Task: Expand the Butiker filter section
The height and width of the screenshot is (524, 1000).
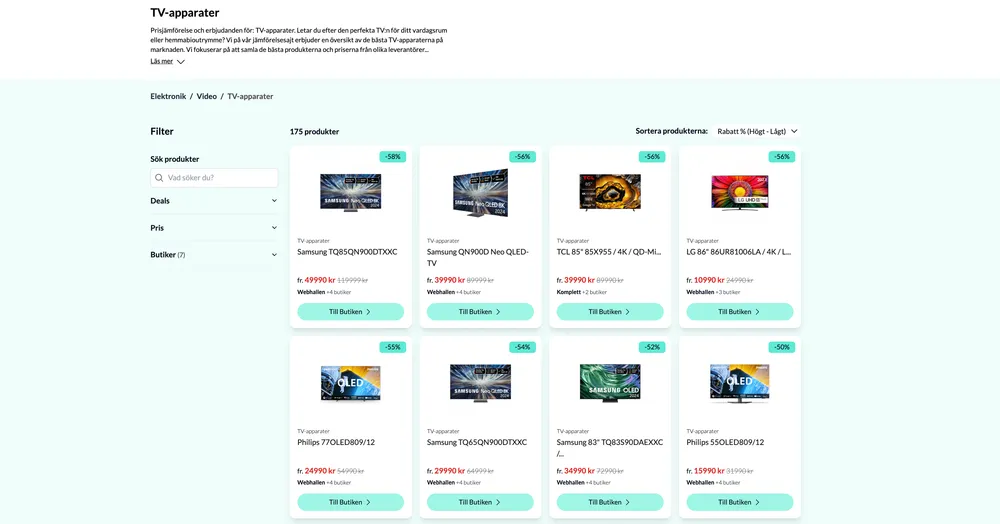Action: click(x=214, y=254)
